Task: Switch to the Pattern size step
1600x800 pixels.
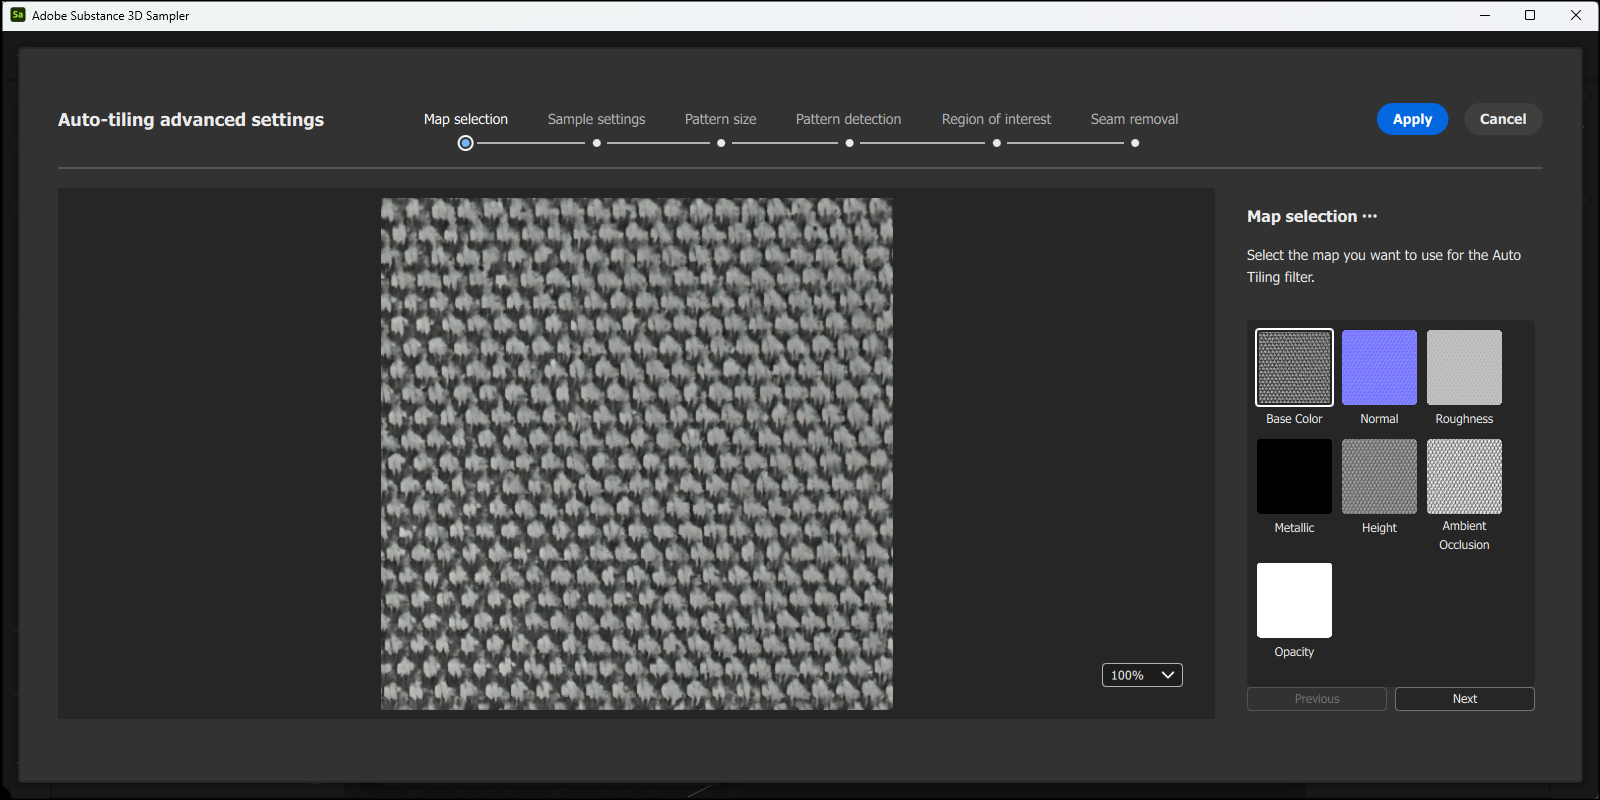Action: pos(720,119)
